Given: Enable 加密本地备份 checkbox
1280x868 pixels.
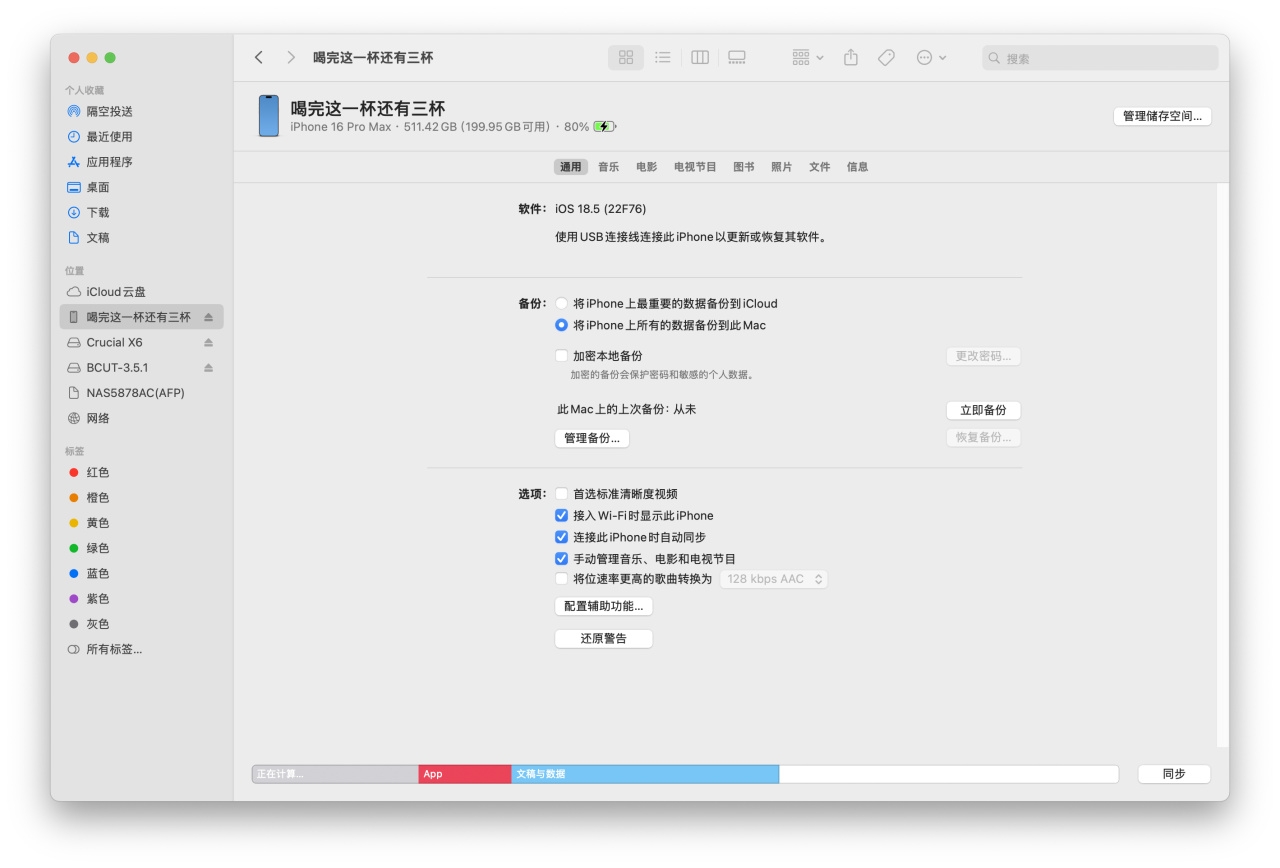Looking at the screenshot, I should click(x=562, y=356).
